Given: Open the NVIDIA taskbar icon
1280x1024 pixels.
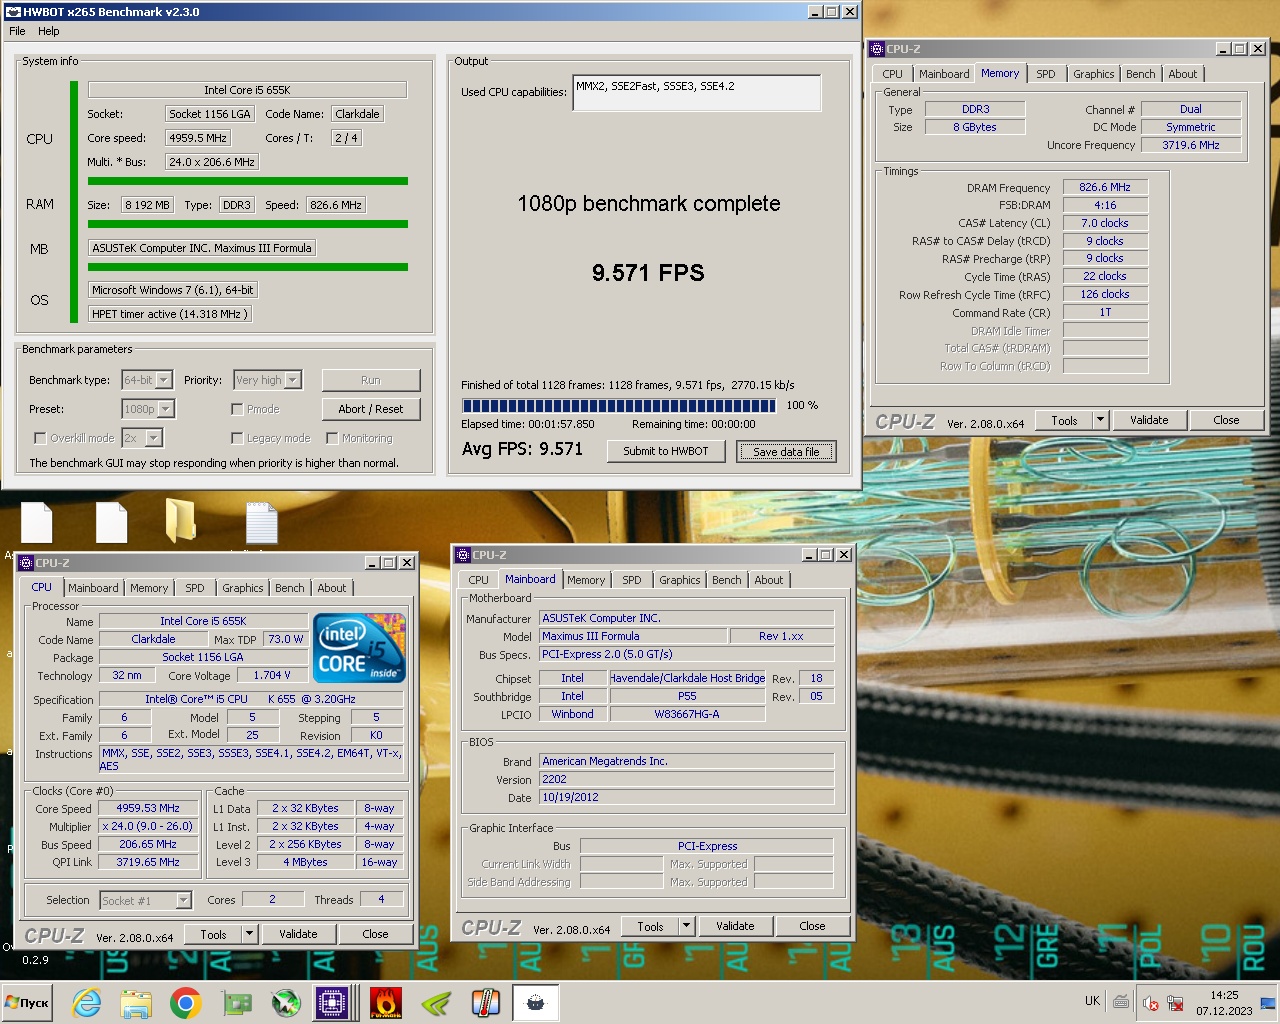Looking at the screenshot, I should pos(436,1003).
